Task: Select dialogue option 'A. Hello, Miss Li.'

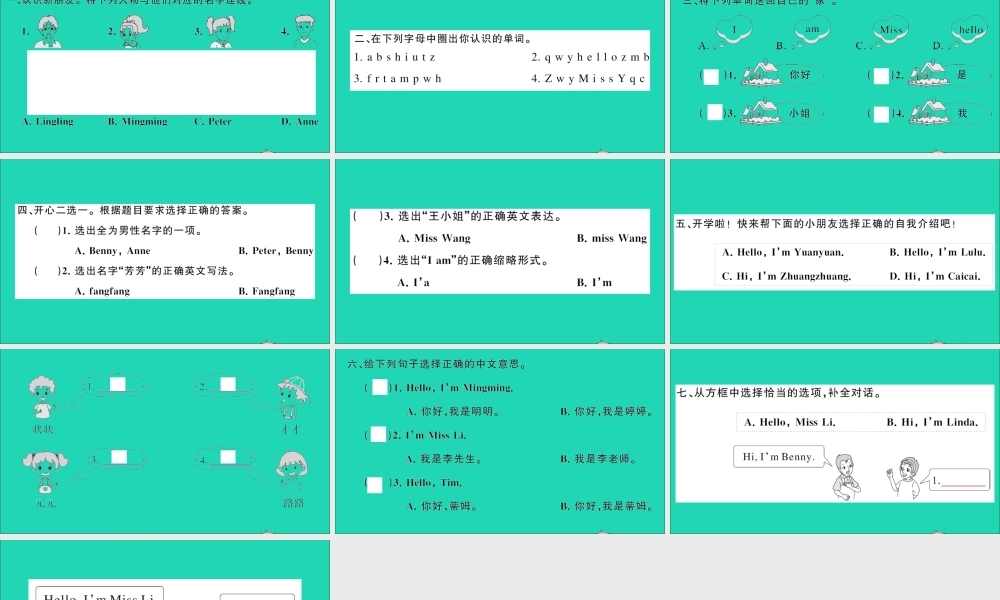Action: click(790, 422)
